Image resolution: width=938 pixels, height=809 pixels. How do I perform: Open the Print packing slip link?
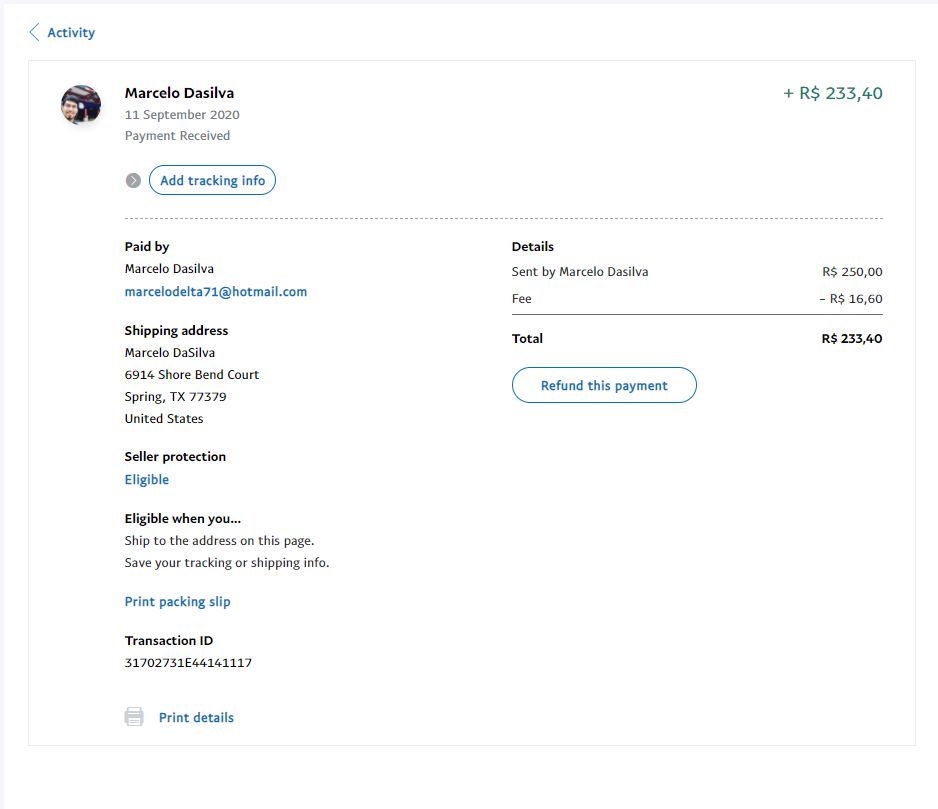[177, 602]
